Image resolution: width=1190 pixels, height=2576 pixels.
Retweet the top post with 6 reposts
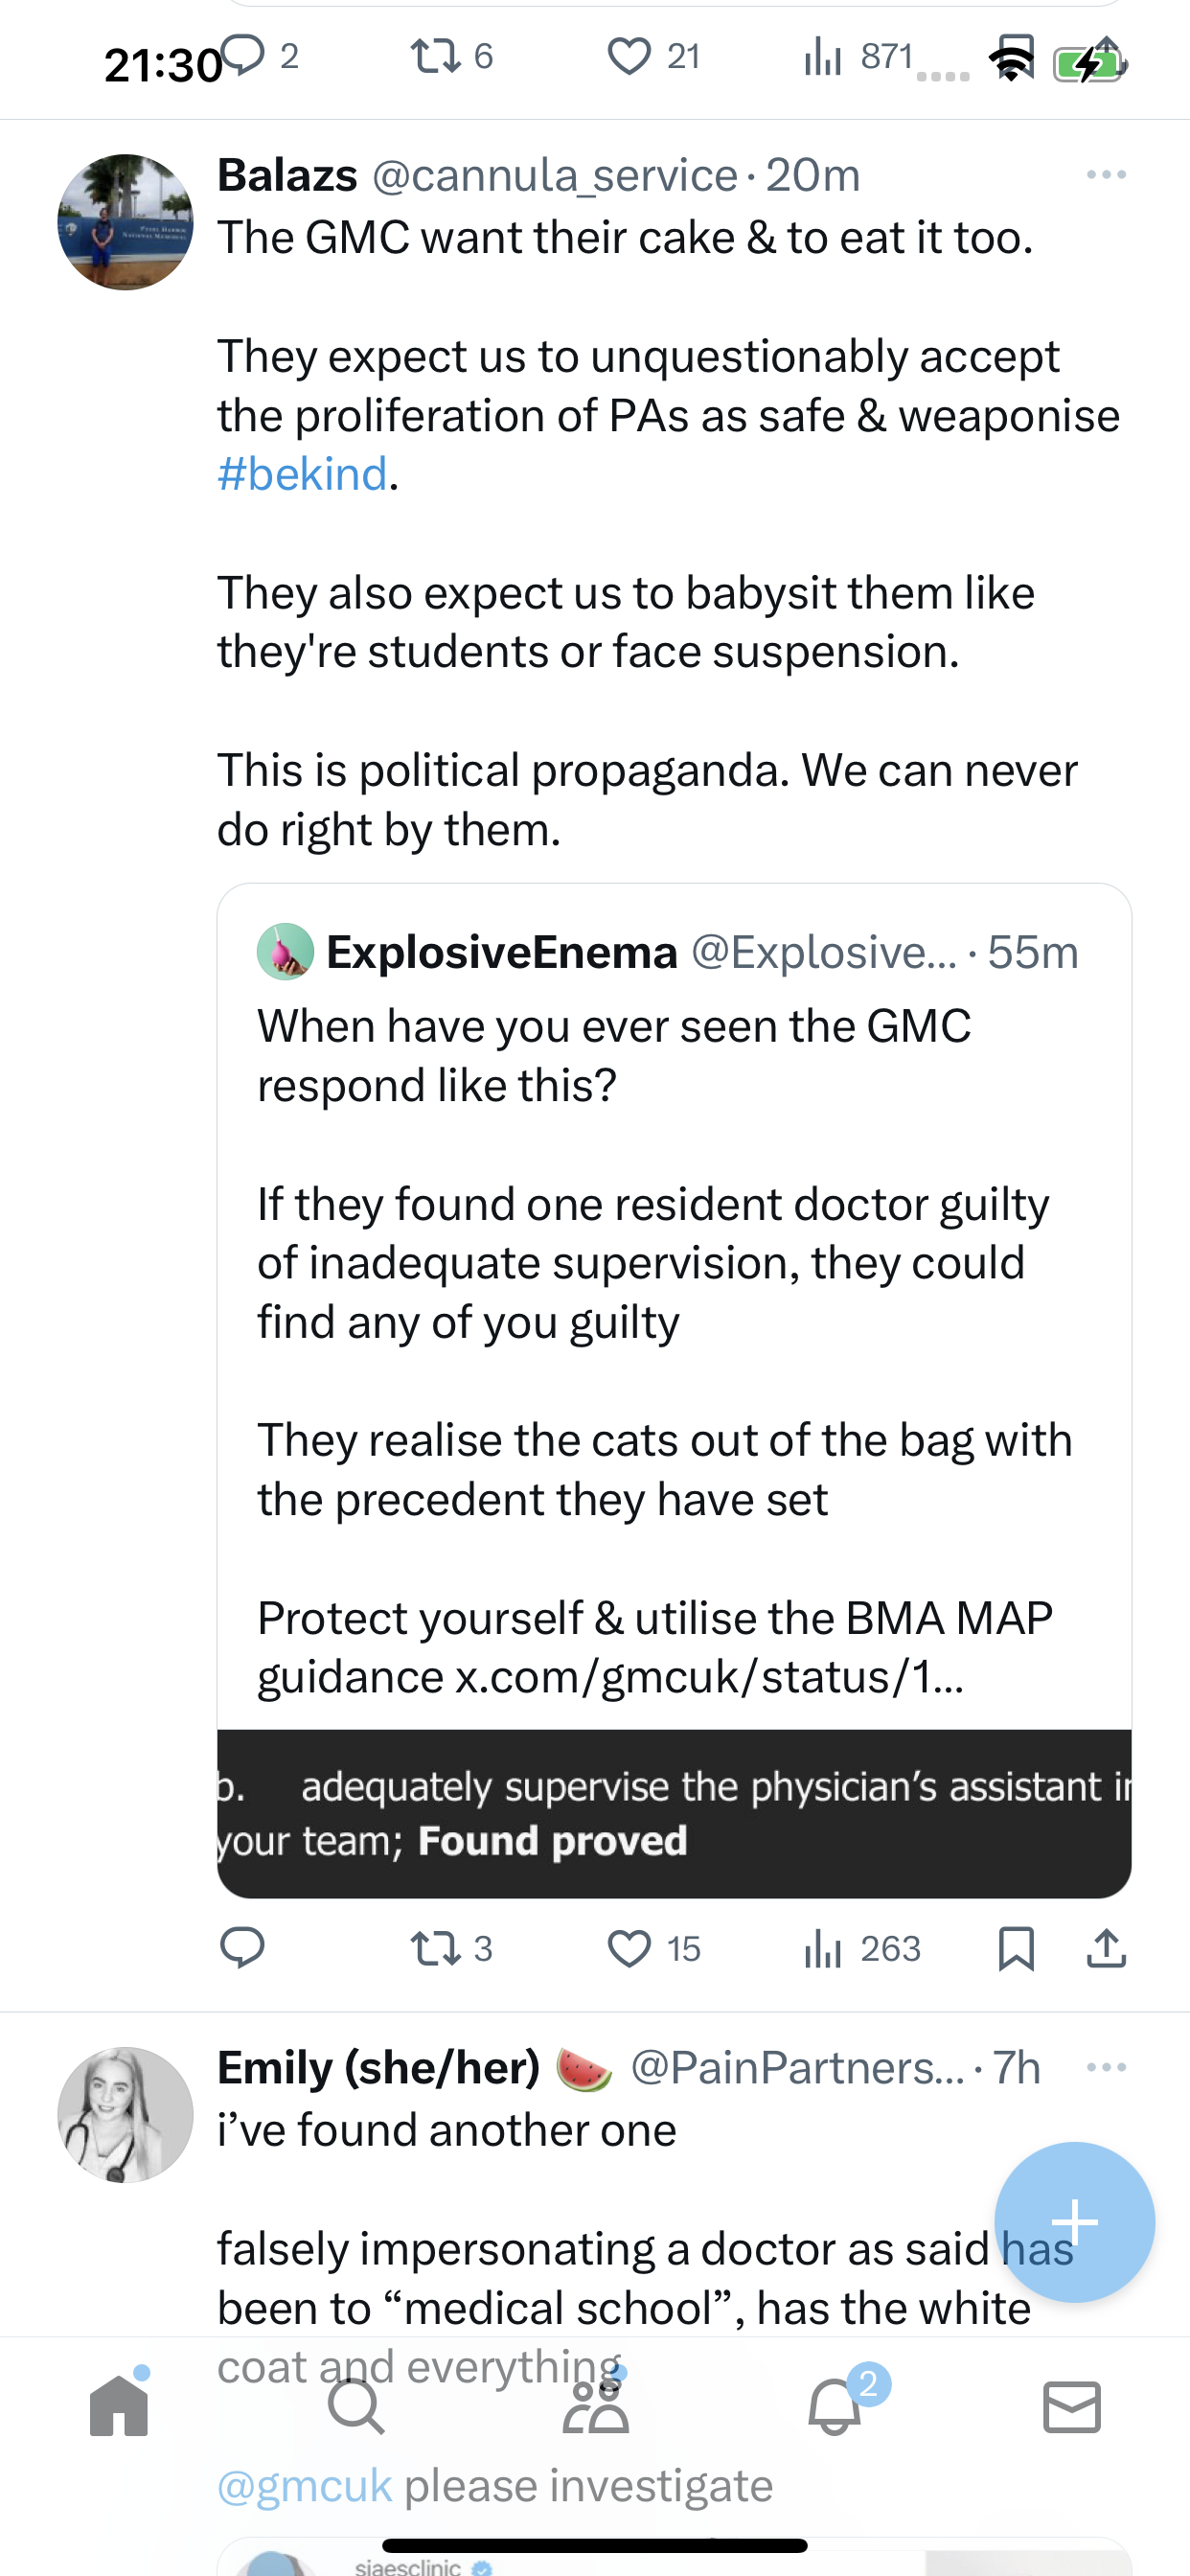point(452,56)
